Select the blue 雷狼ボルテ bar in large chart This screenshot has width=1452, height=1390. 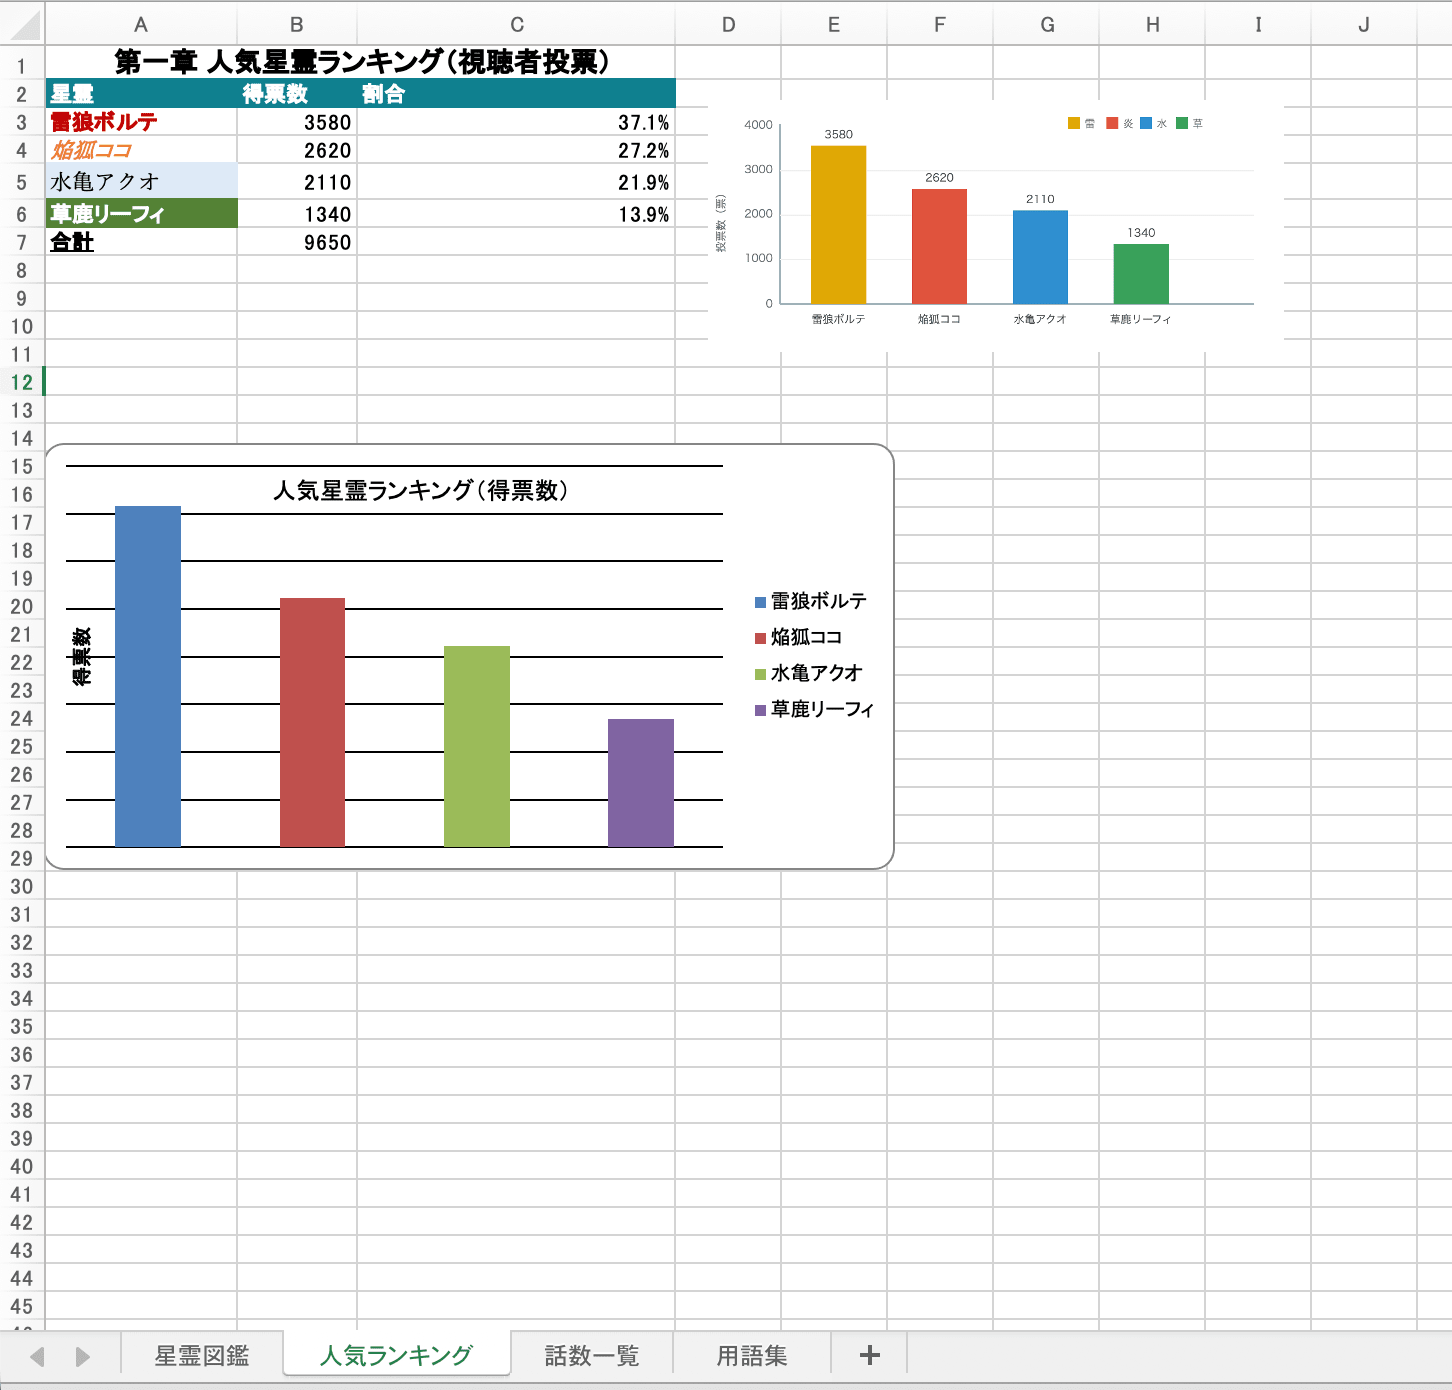pos(148,676)
